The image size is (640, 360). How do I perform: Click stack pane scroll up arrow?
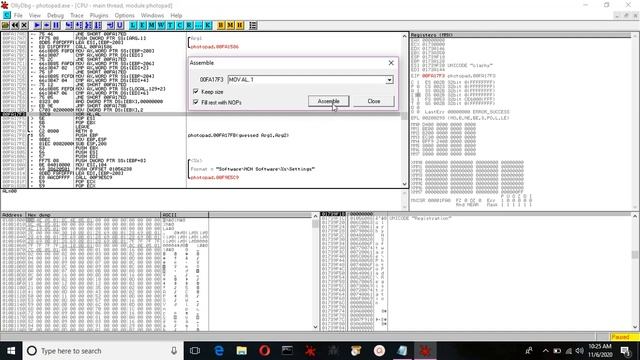click(x=635, y=216)
